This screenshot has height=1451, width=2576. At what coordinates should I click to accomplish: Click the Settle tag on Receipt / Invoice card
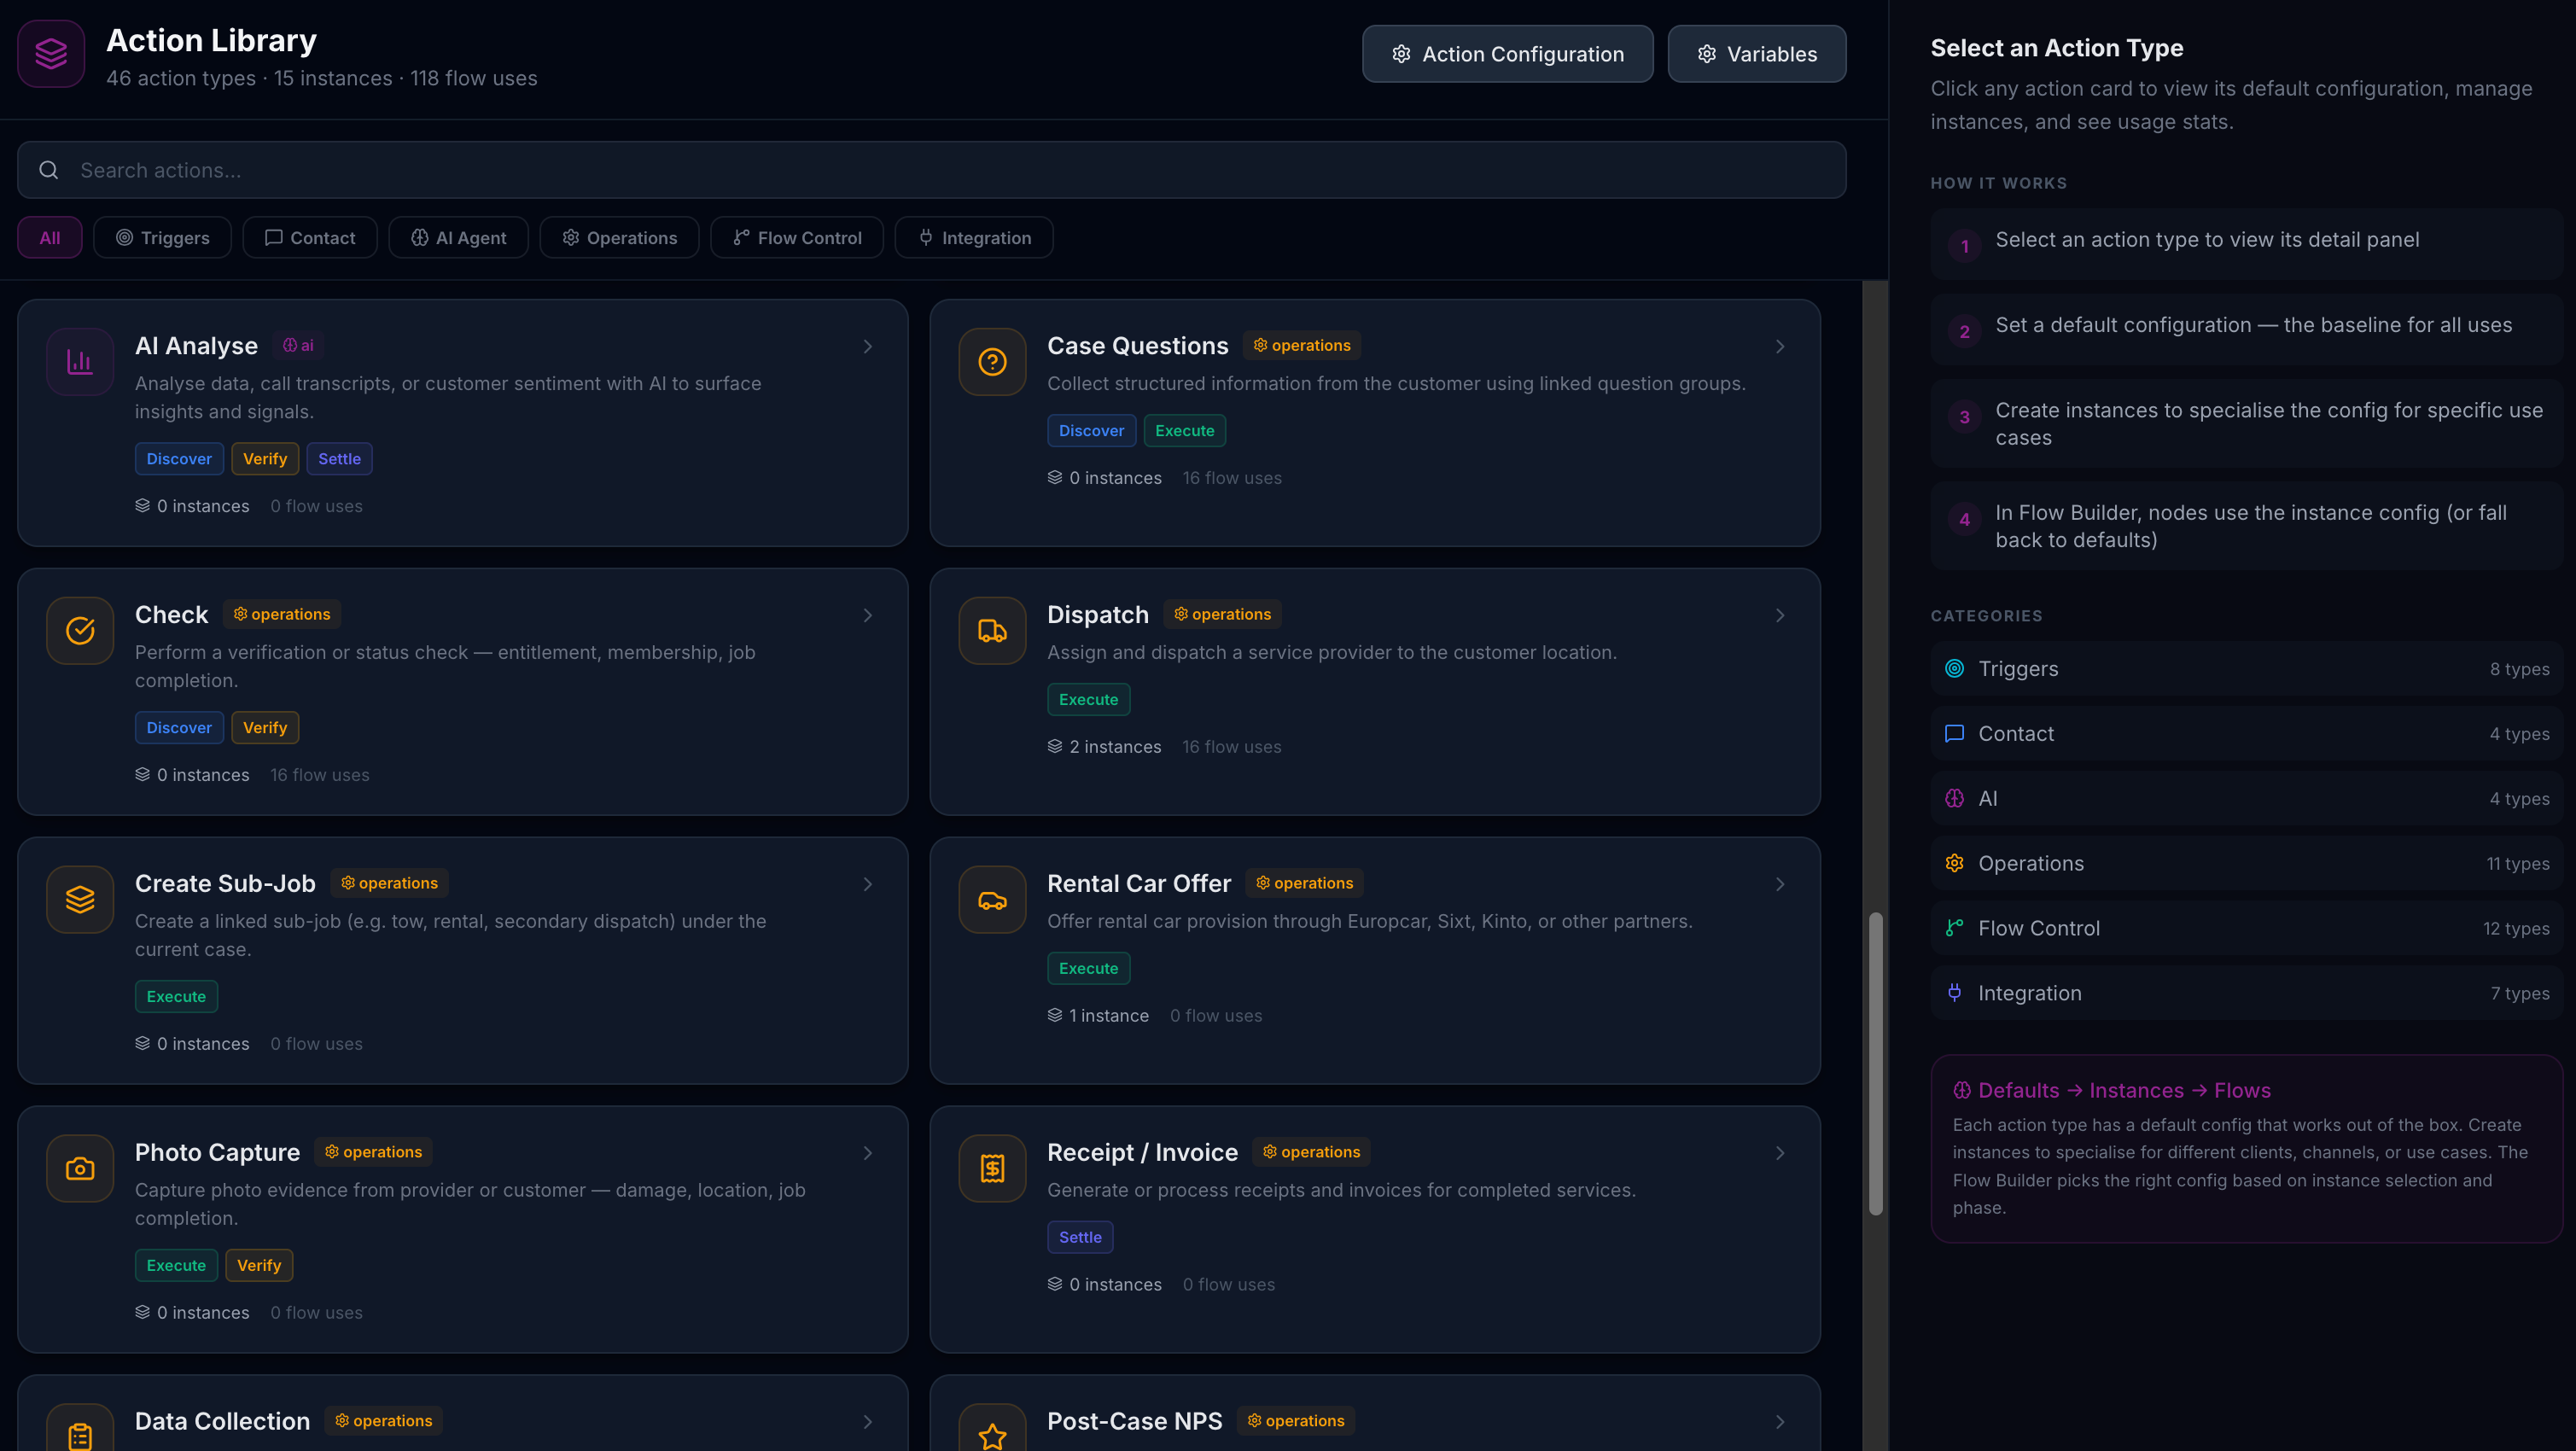pos(1080,1238)
